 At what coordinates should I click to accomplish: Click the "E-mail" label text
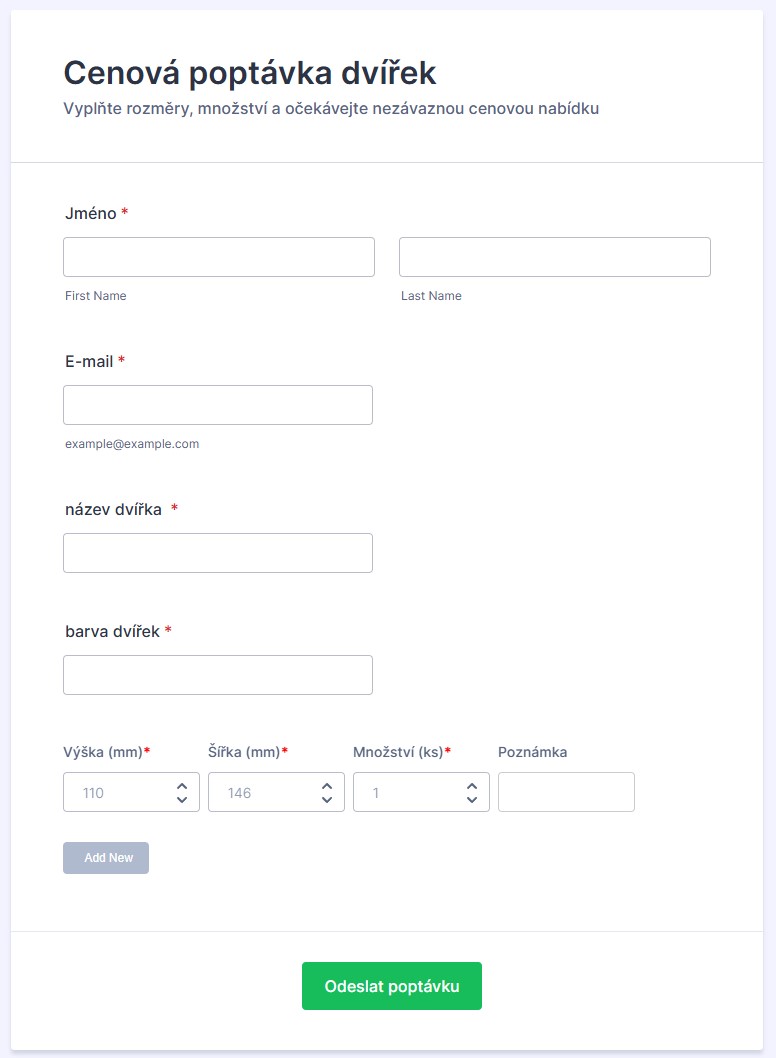[89, 361]
